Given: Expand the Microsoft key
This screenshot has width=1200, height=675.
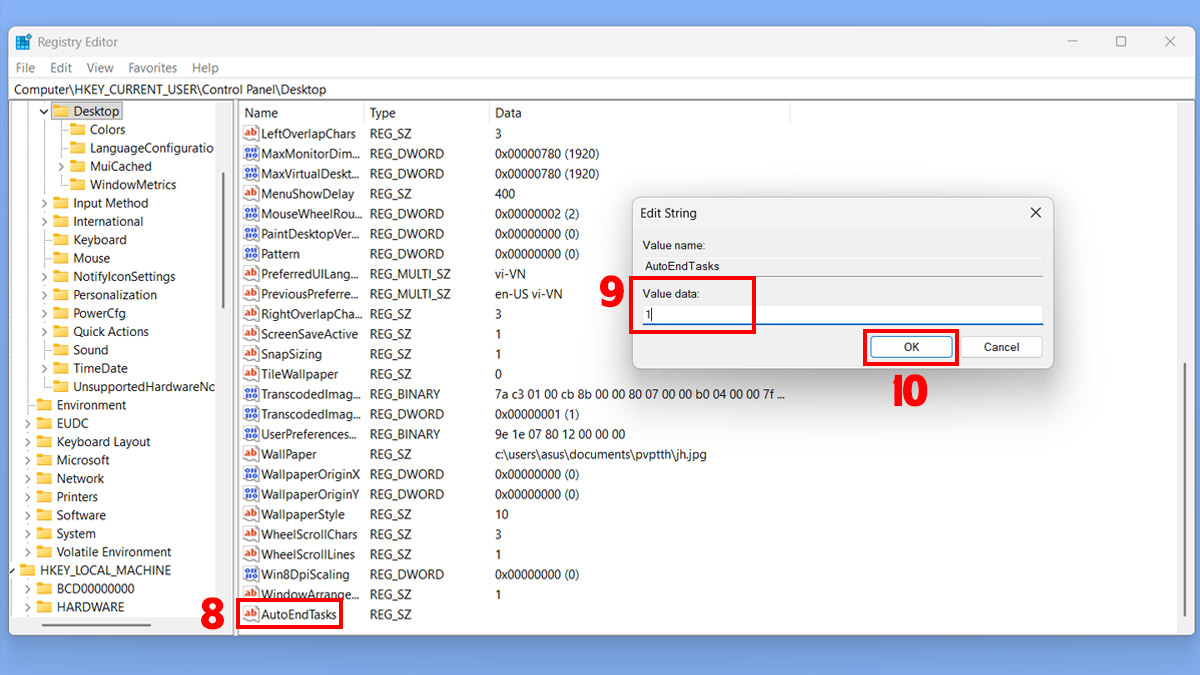Looking at the screenshot, I should click(28, 460).
